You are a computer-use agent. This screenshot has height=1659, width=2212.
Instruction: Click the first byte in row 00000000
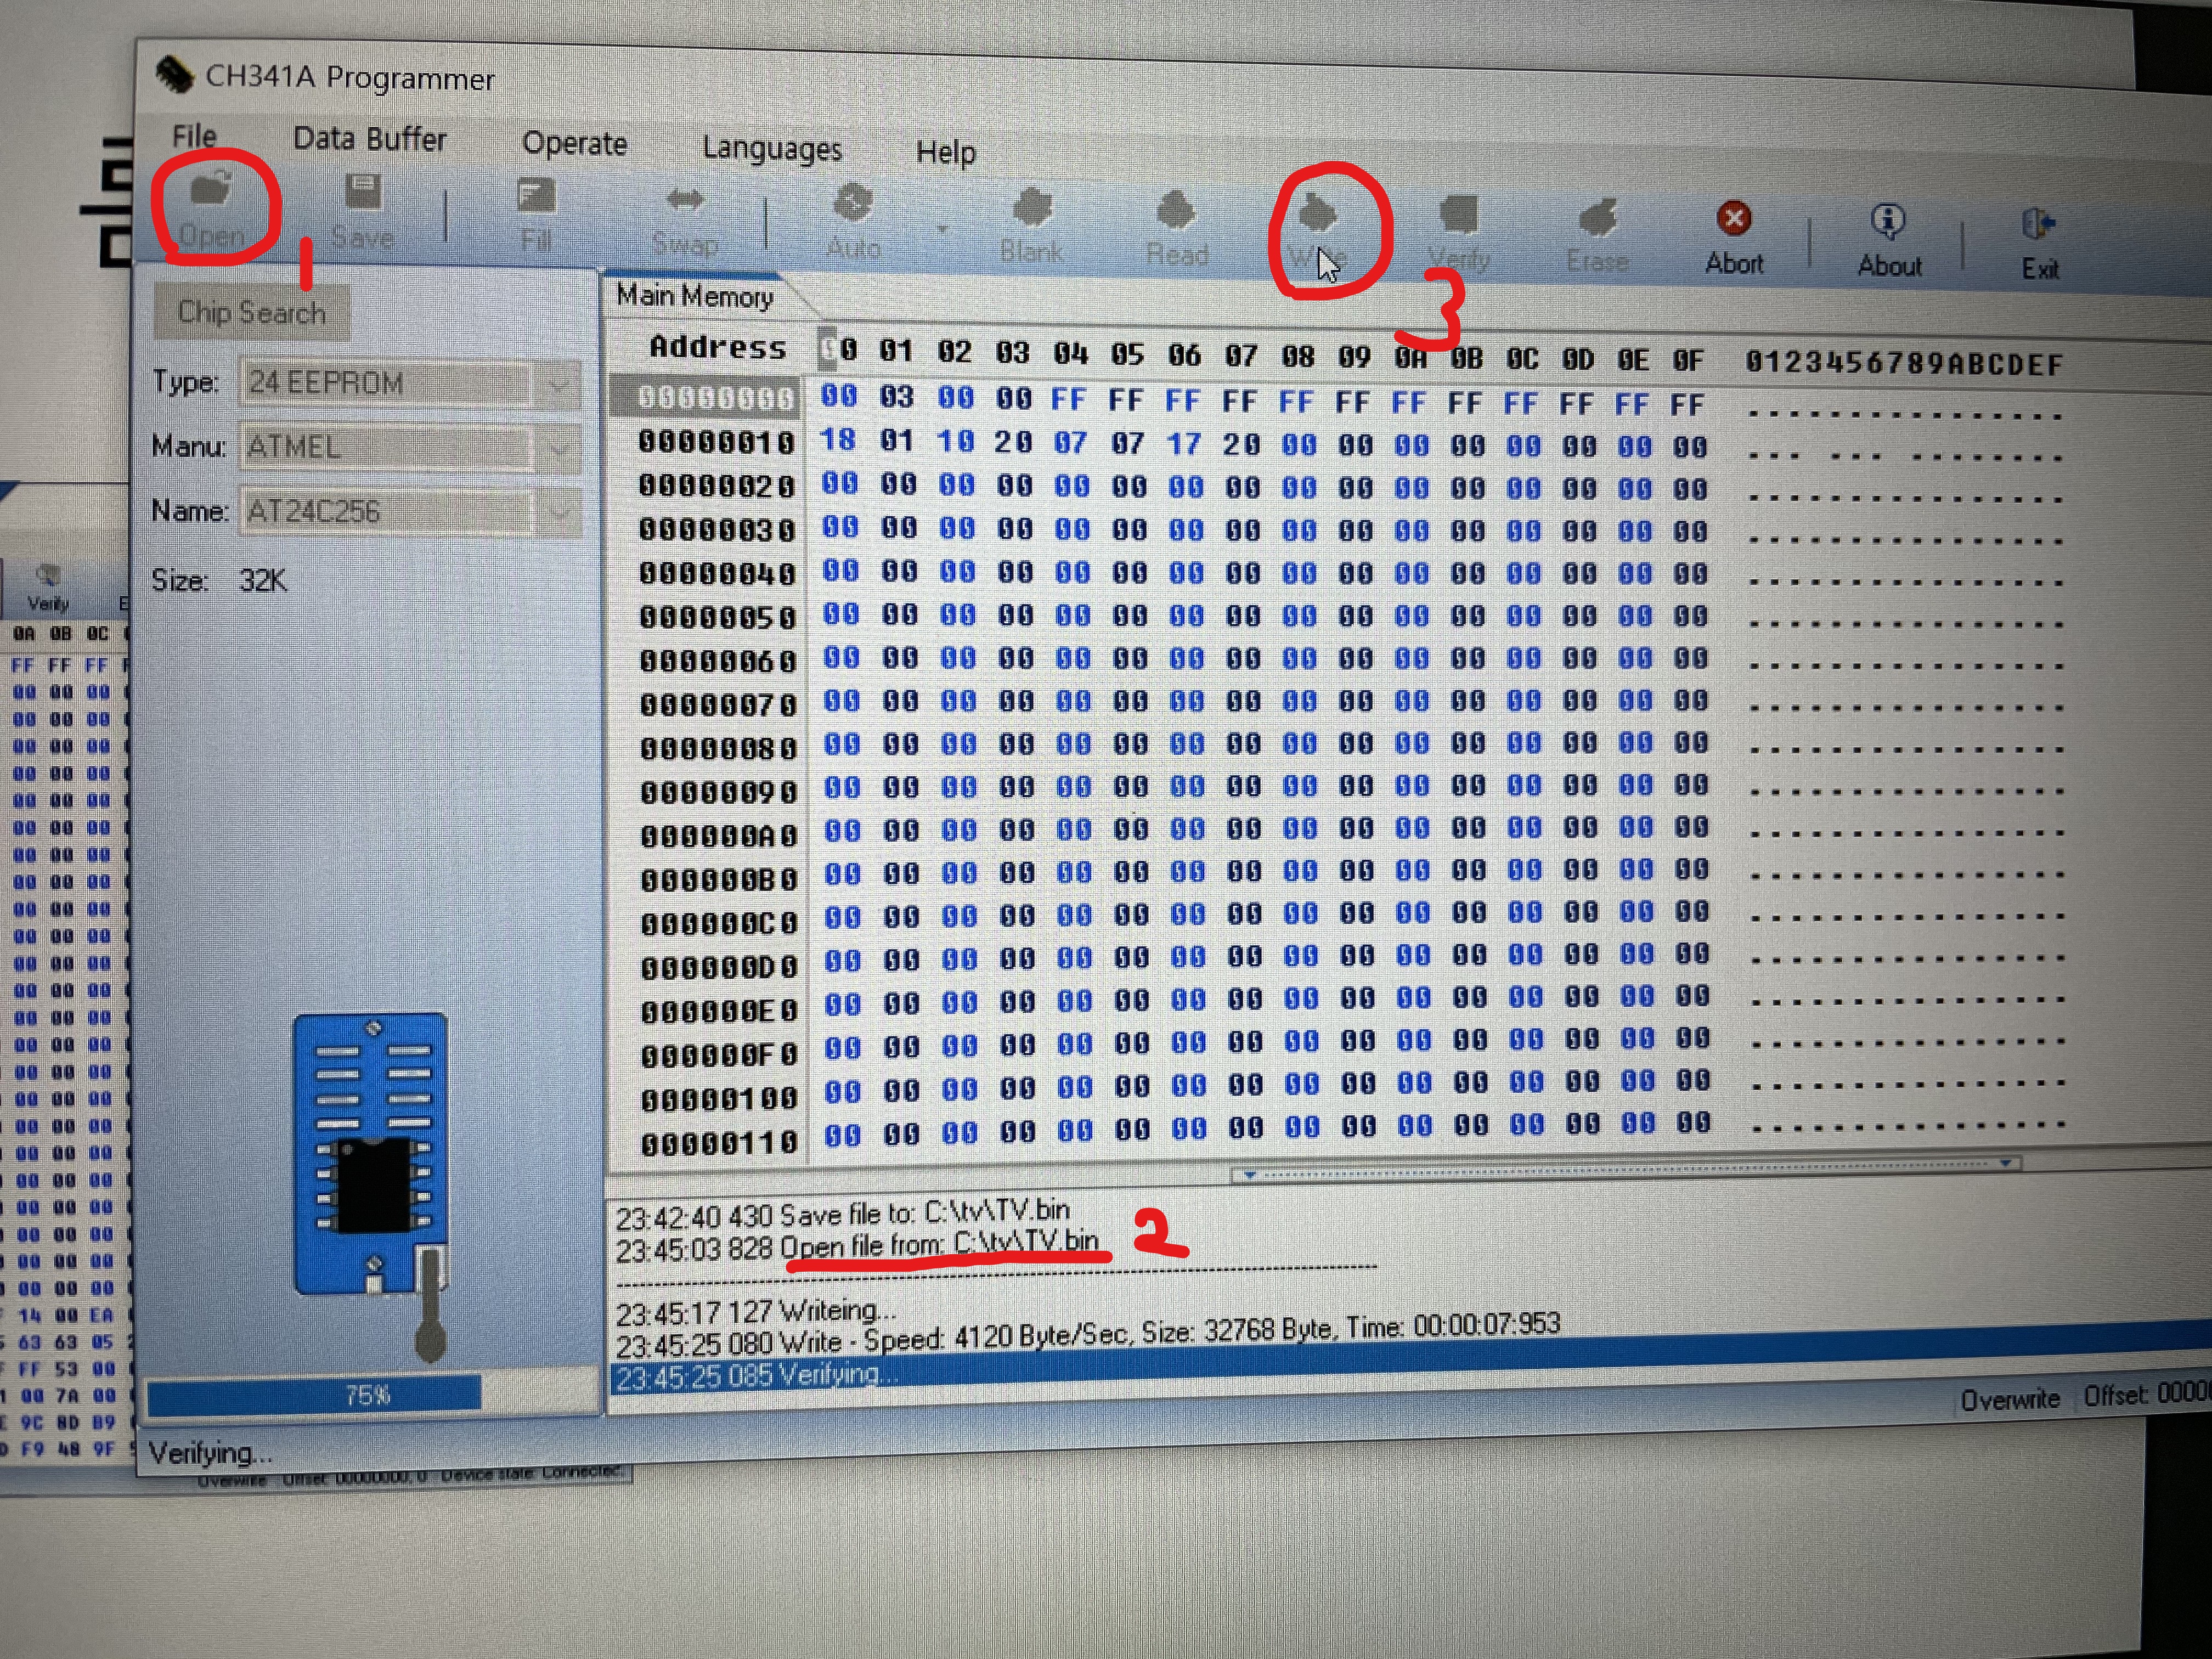pos(838,396)
